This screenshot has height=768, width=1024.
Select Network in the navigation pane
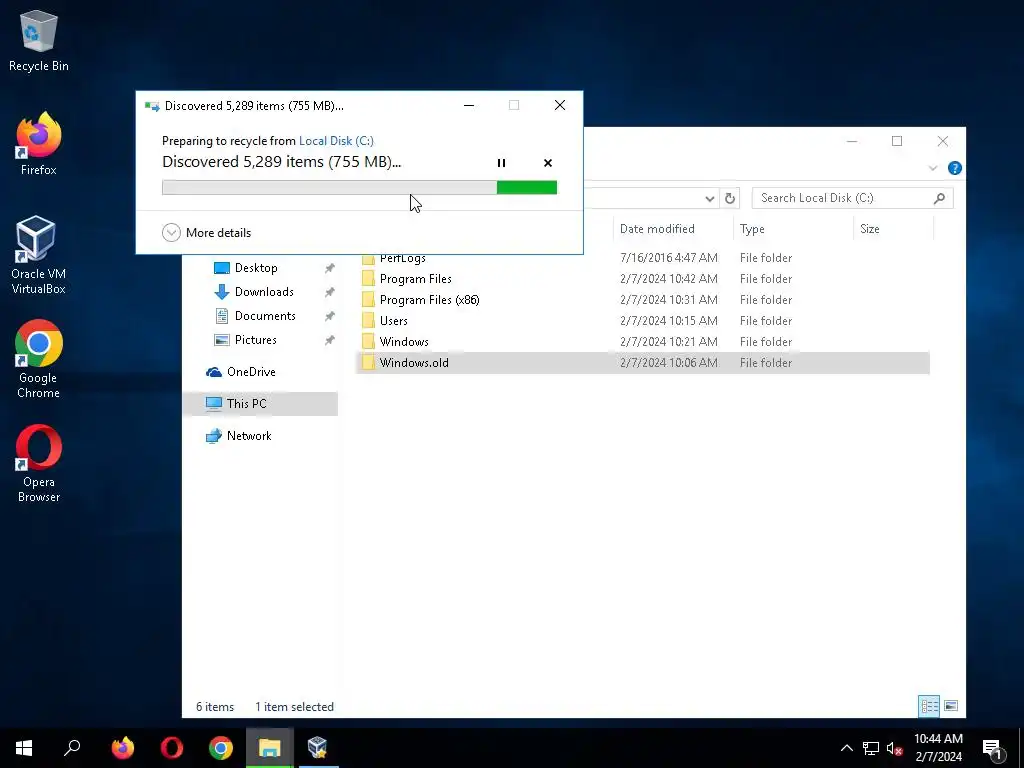tap(249, 436)
